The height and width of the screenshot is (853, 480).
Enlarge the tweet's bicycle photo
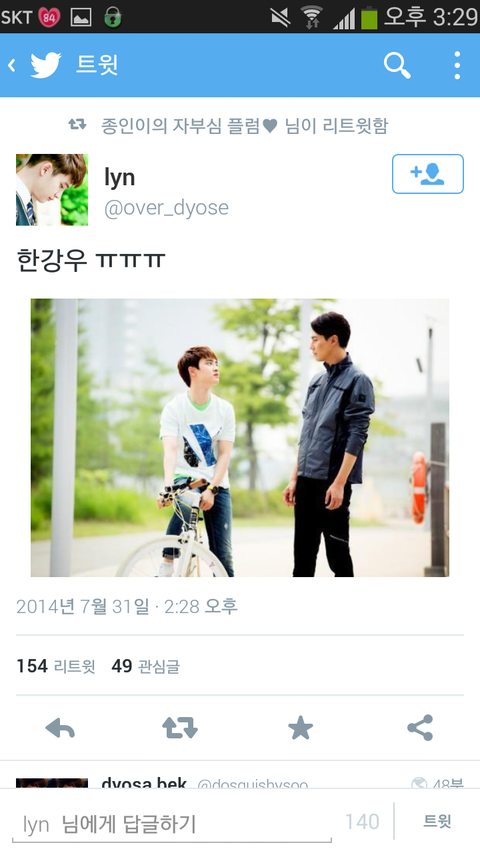point(239,437)
